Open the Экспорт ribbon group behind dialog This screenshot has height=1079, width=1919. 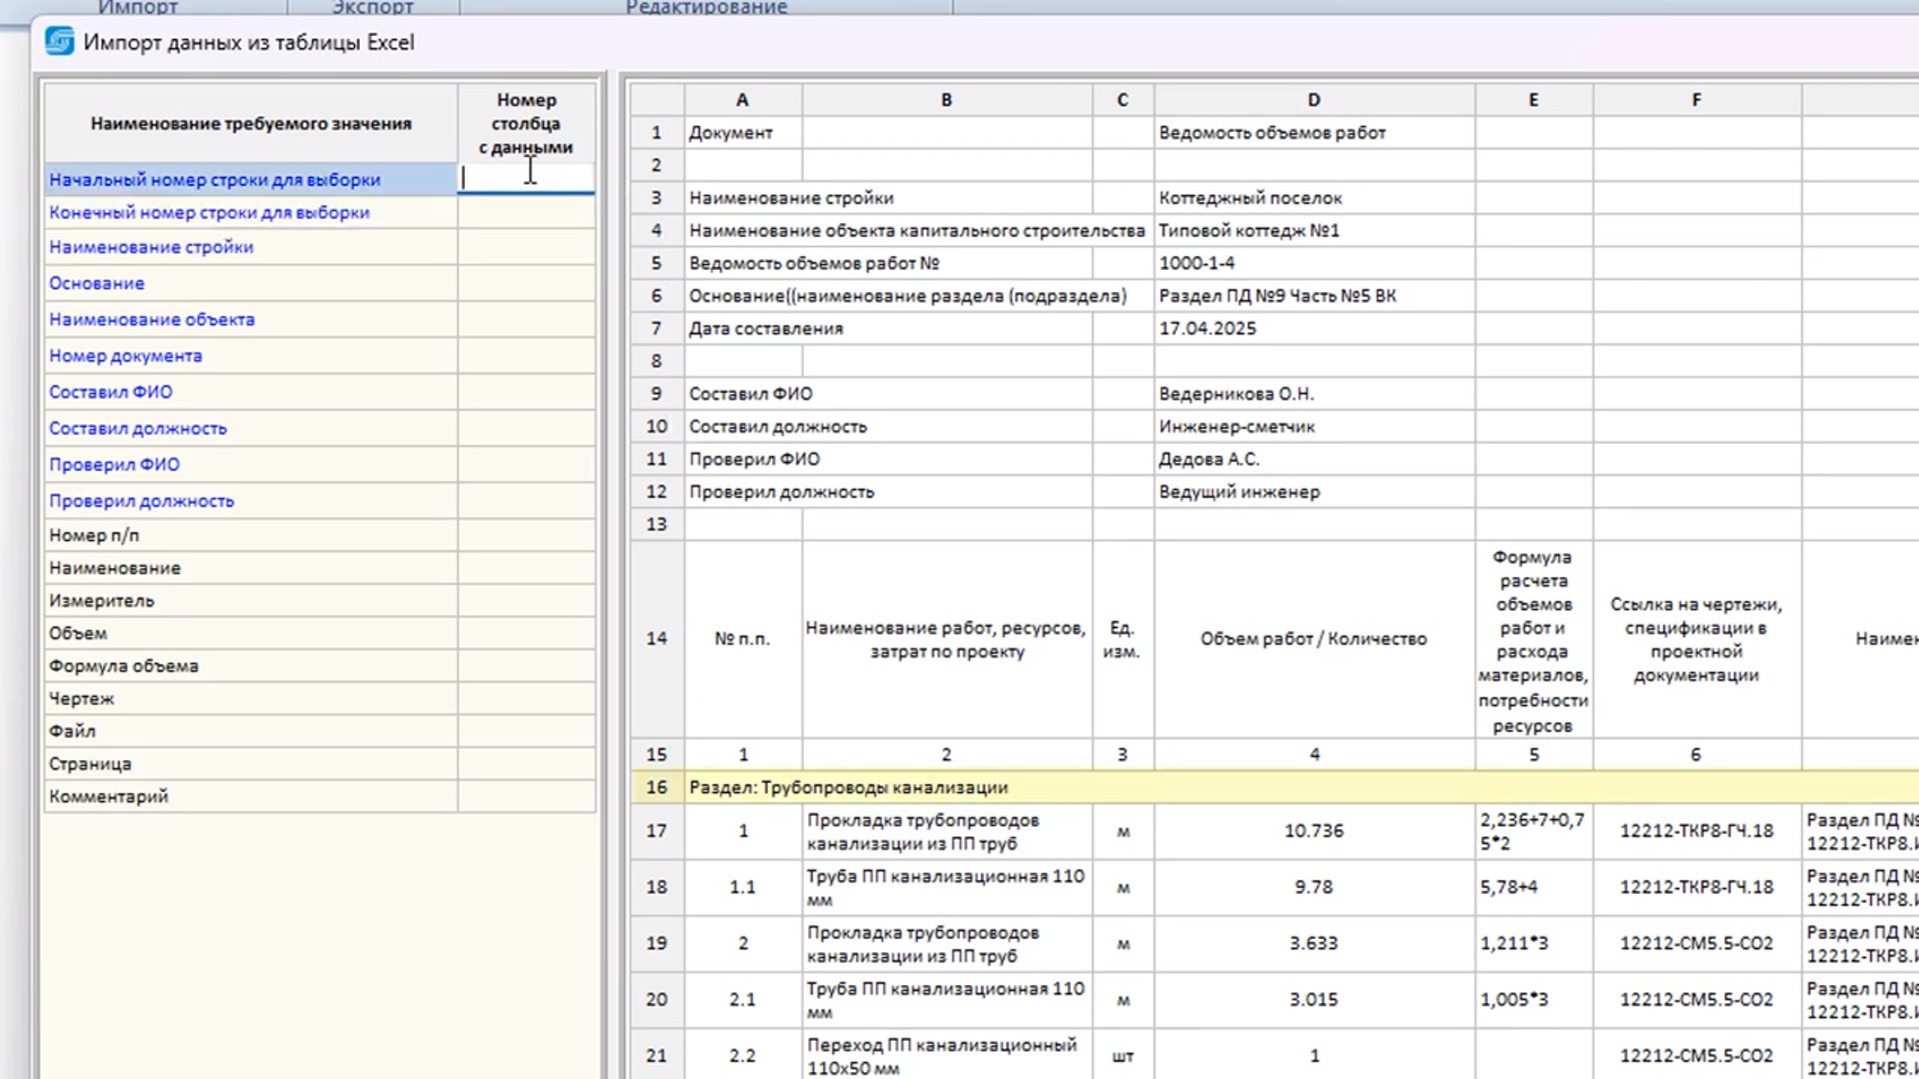coord(373,7)
